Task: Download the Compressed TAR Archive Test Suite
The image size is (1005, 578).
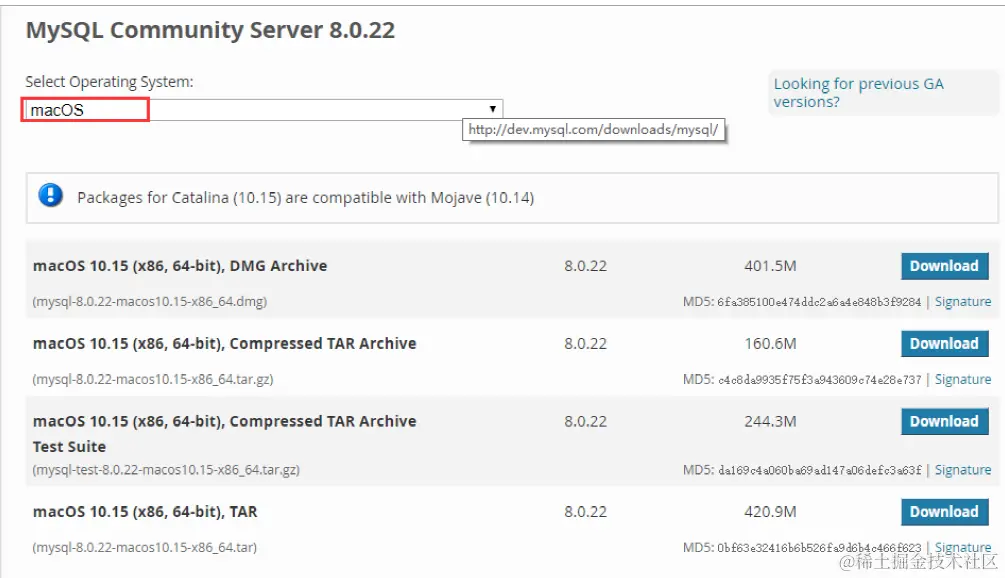Action: 944,422
